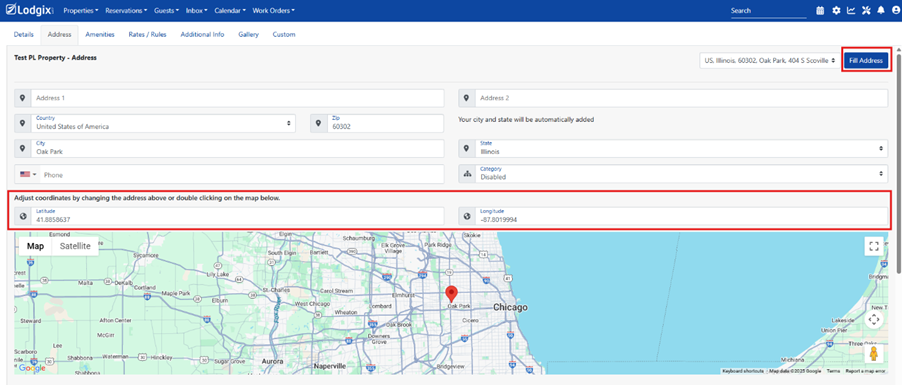Select the Address tab

point(60,35)
